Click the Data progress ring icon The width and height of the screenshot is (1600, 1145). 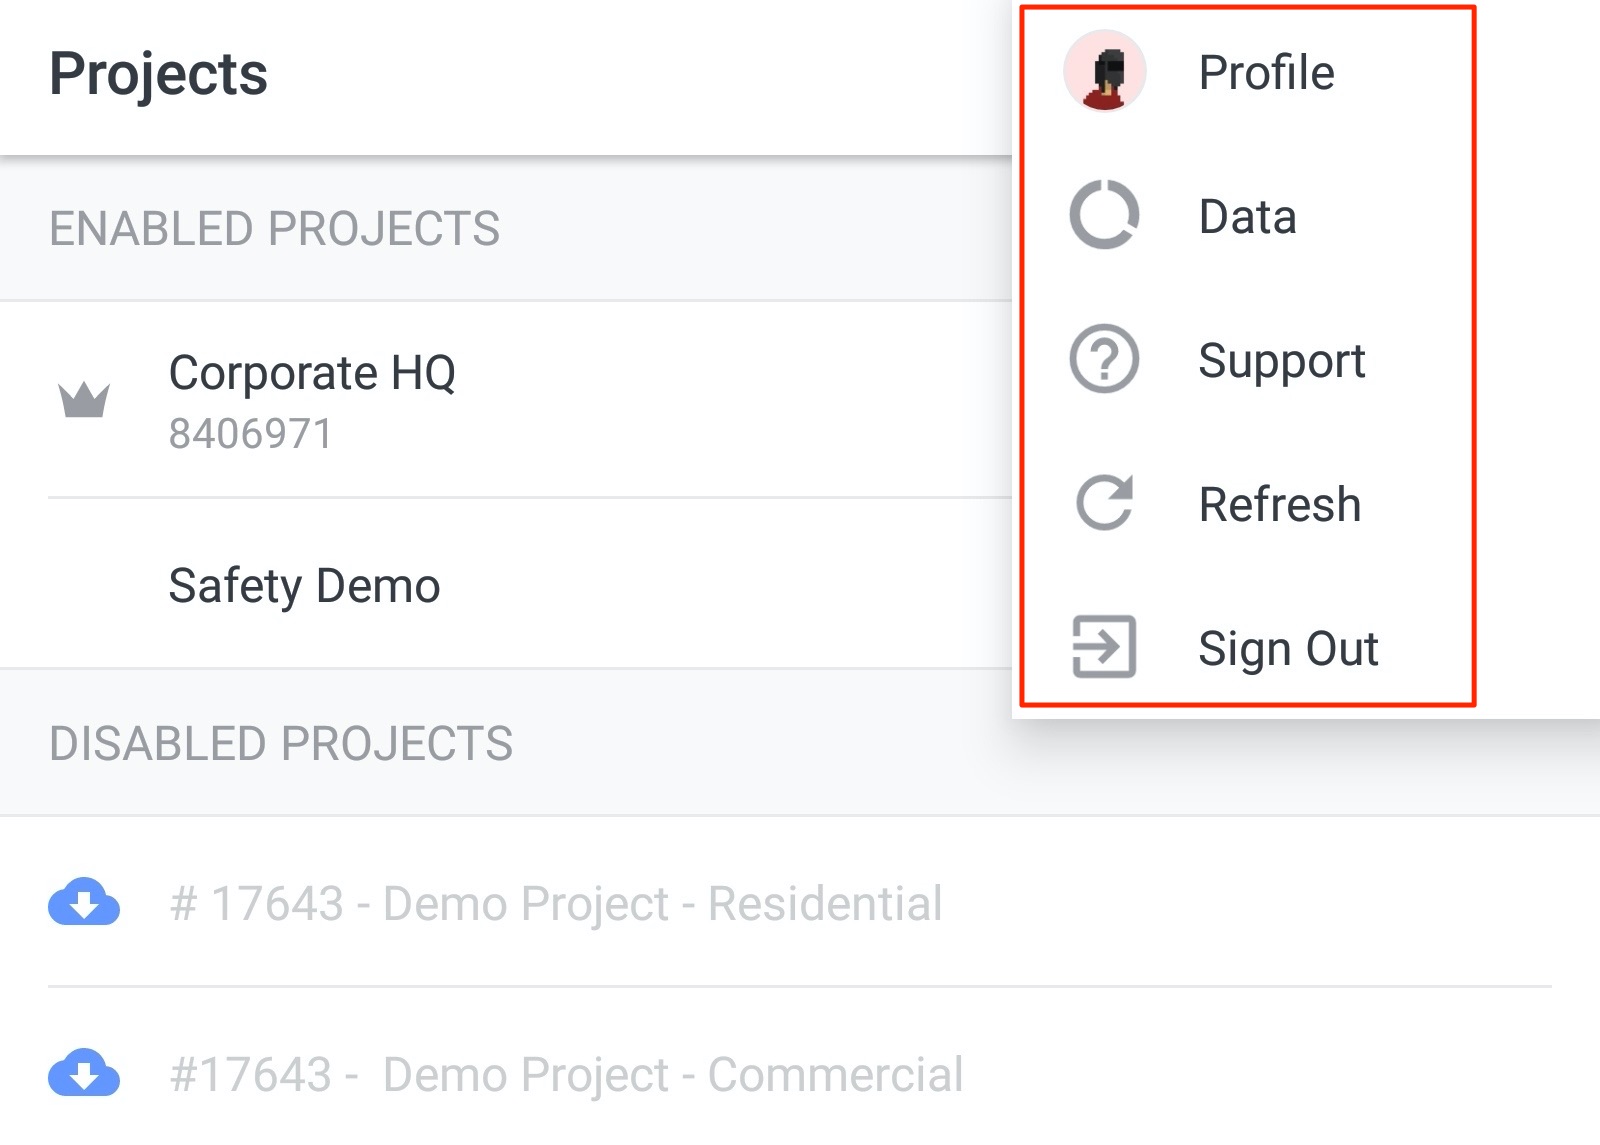[1104, 215]
